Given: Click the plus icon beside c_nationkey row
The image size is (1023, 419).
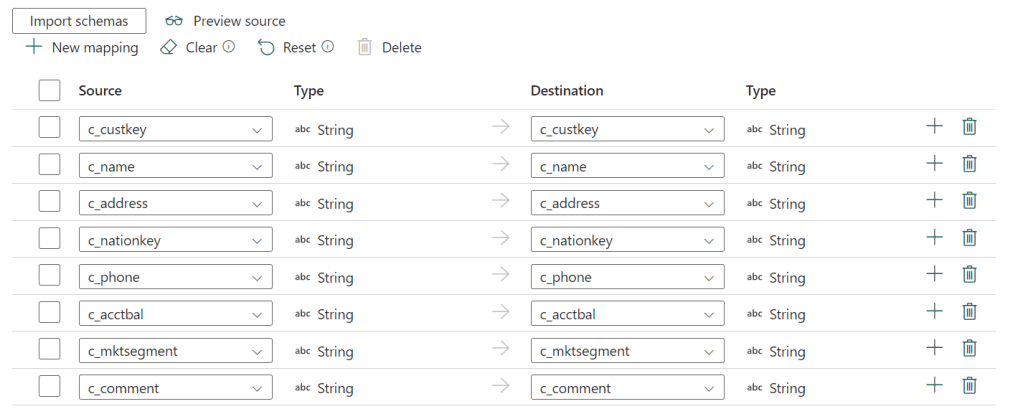Looking at the screenshot, I should click(x=935, y=237).
